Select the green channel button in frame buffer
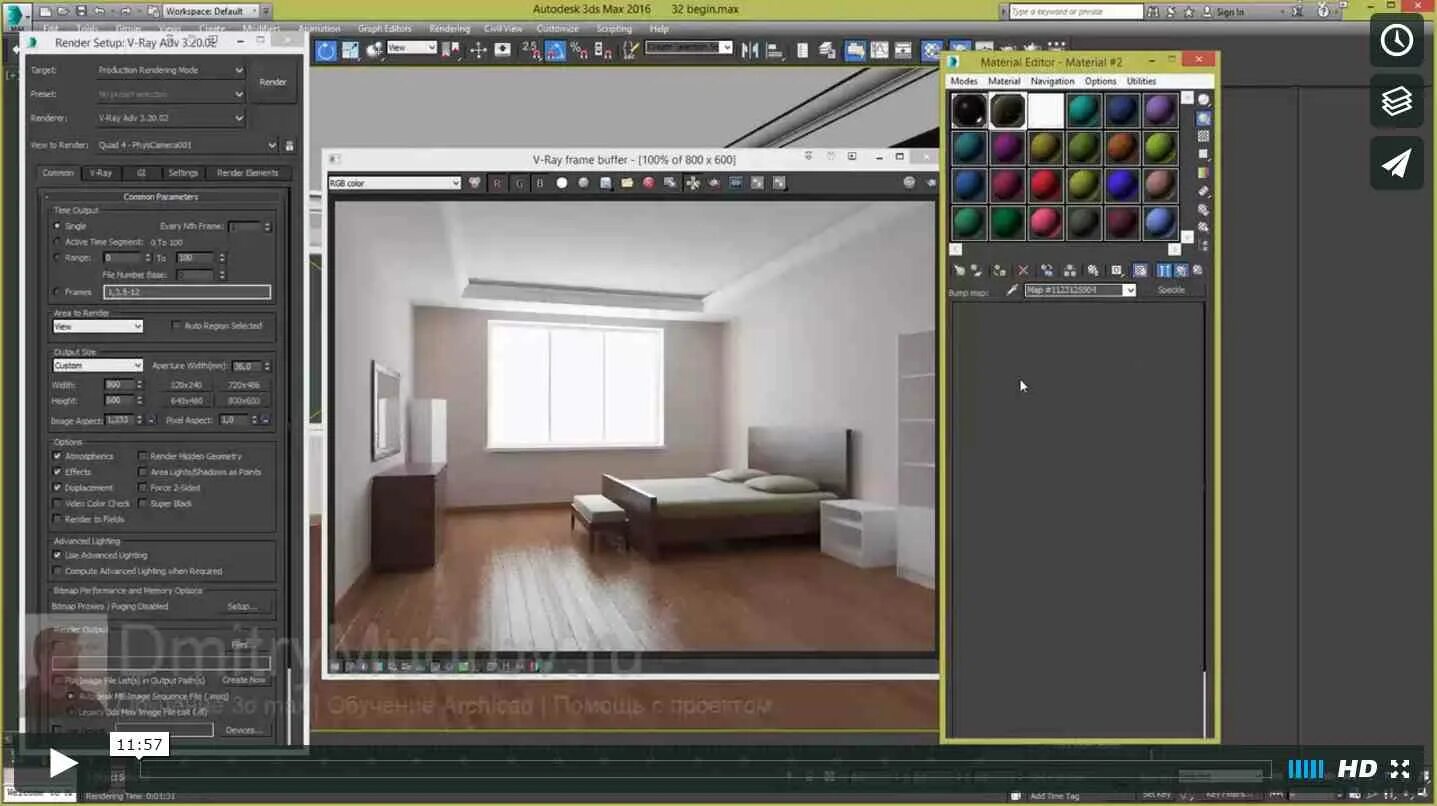Screen dimensions: 1437x806 pos(519,183)
